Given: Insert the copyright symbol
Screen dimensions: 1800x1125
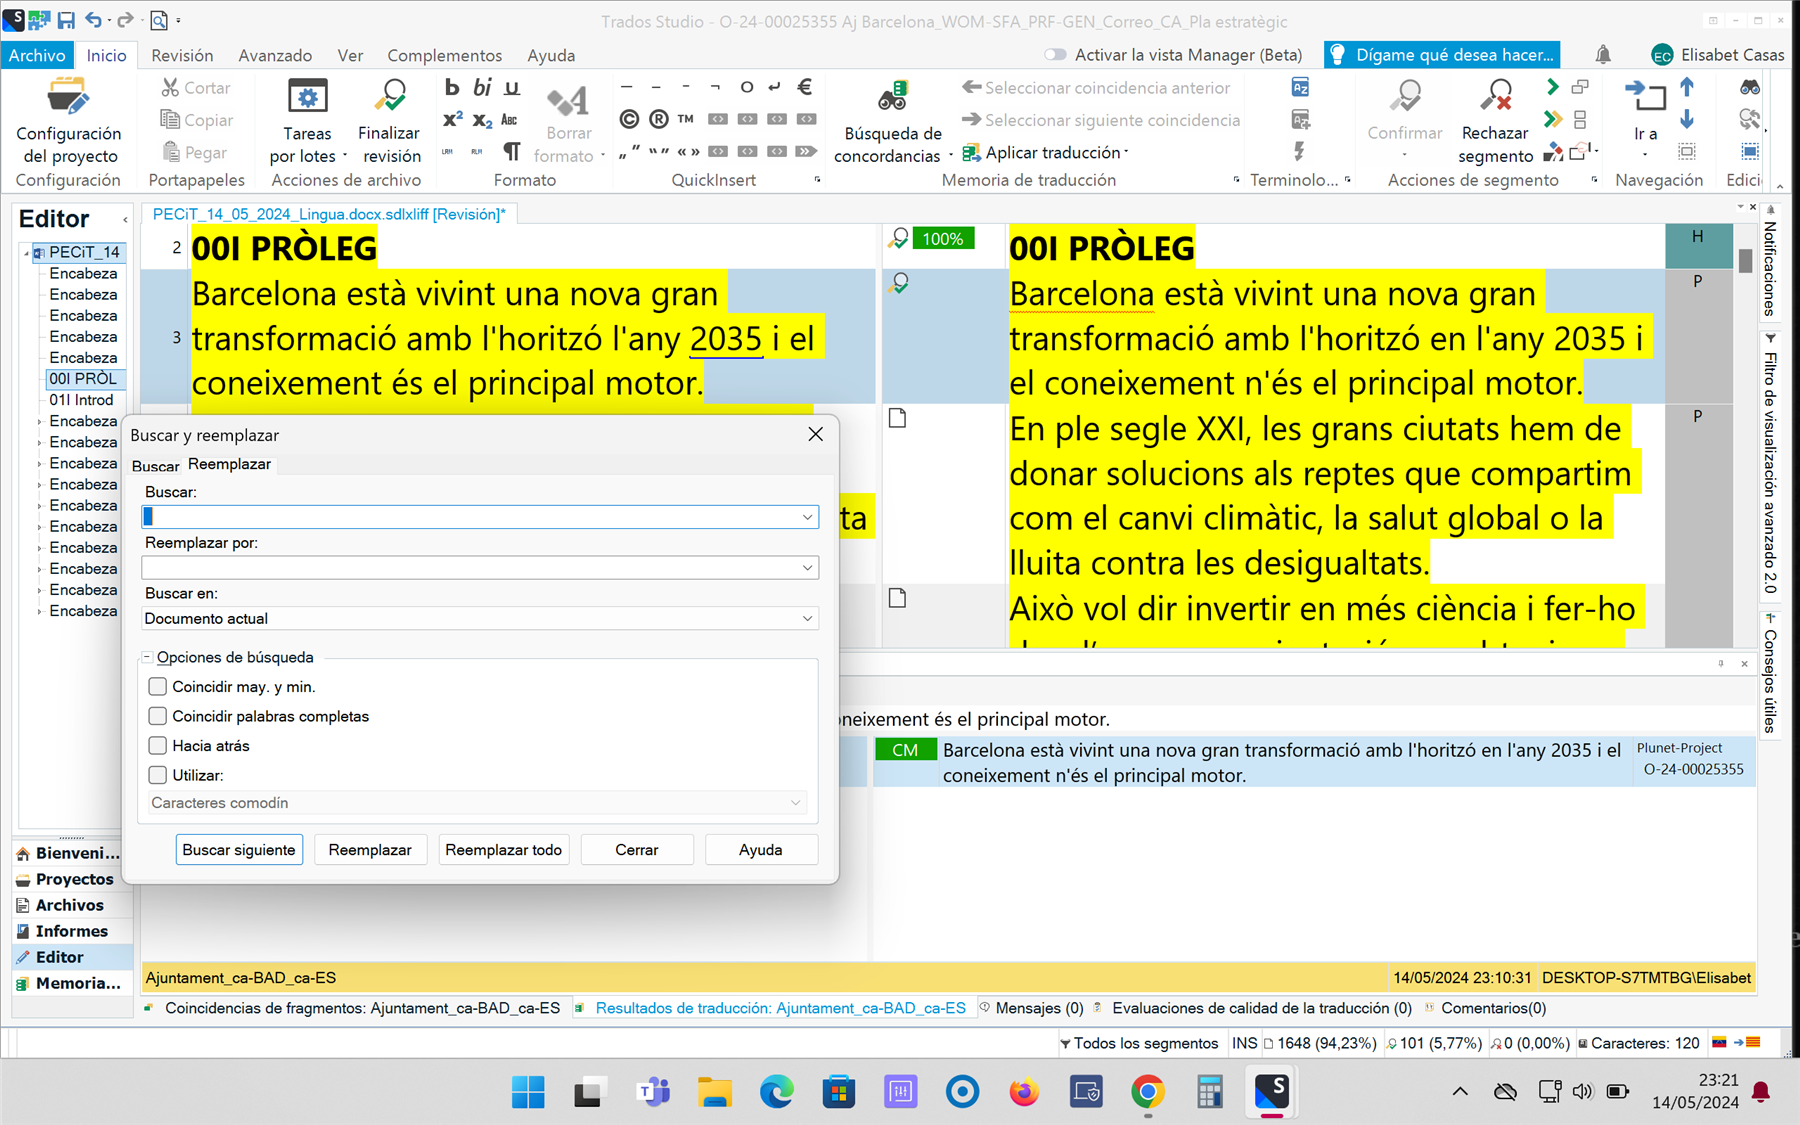Looking at the screenshot, I should click(629, 119).
